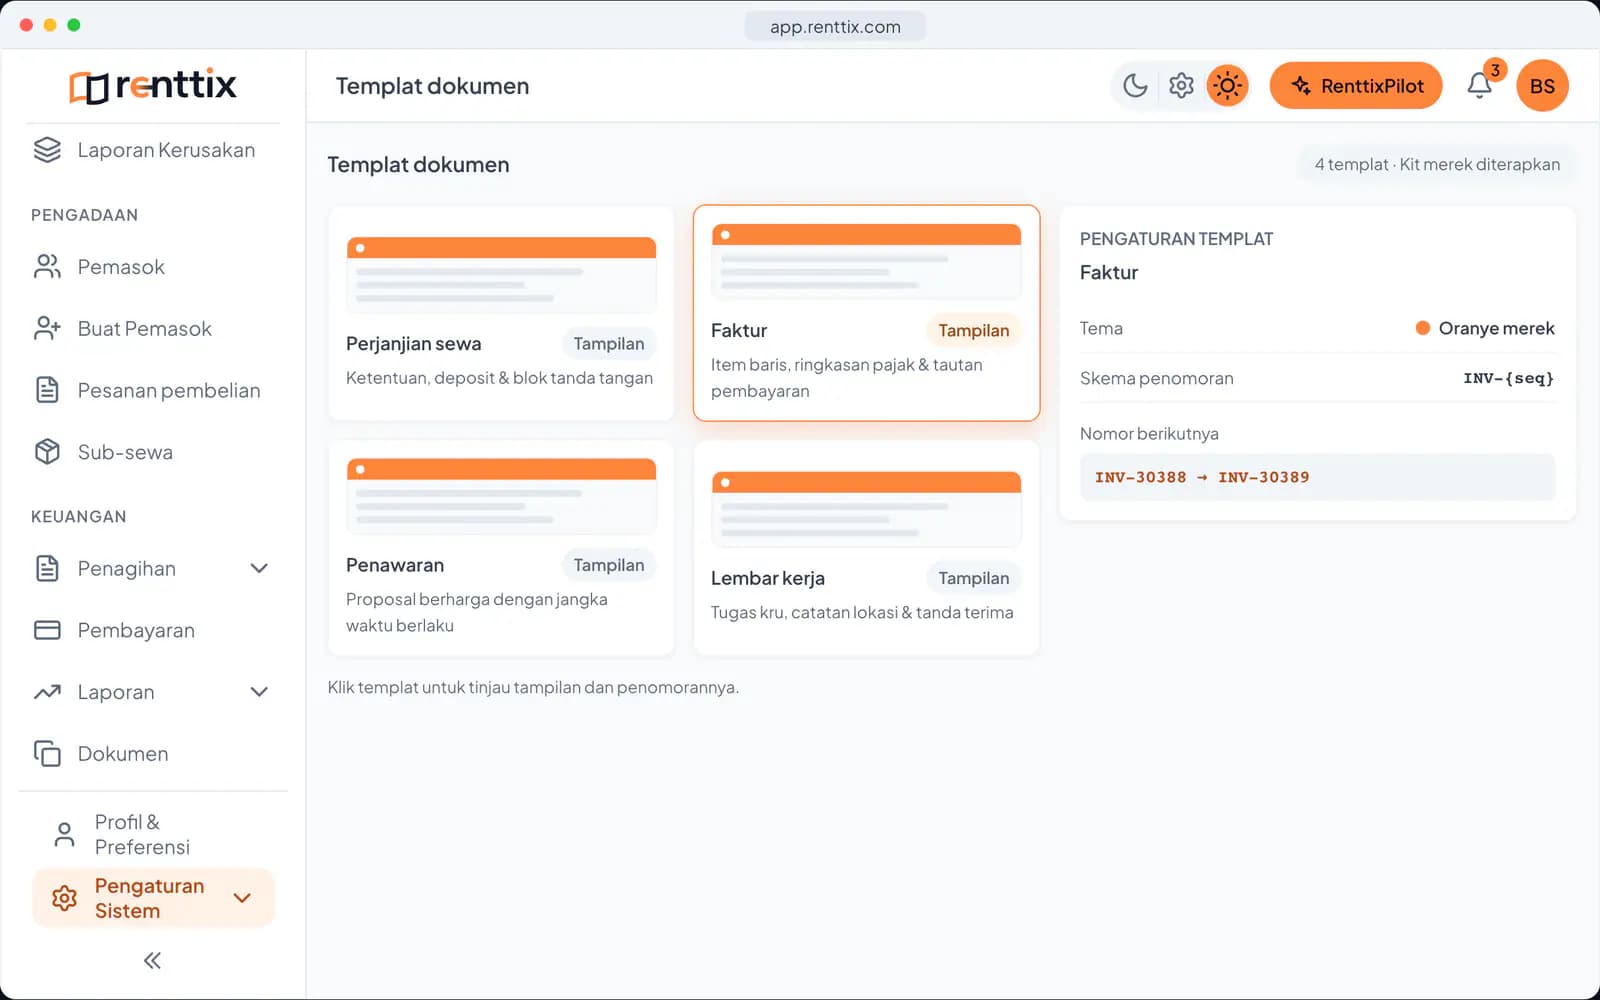Expand the Penagihan submenu chevron
The image size is (1600, 1000).
[259, 568]
